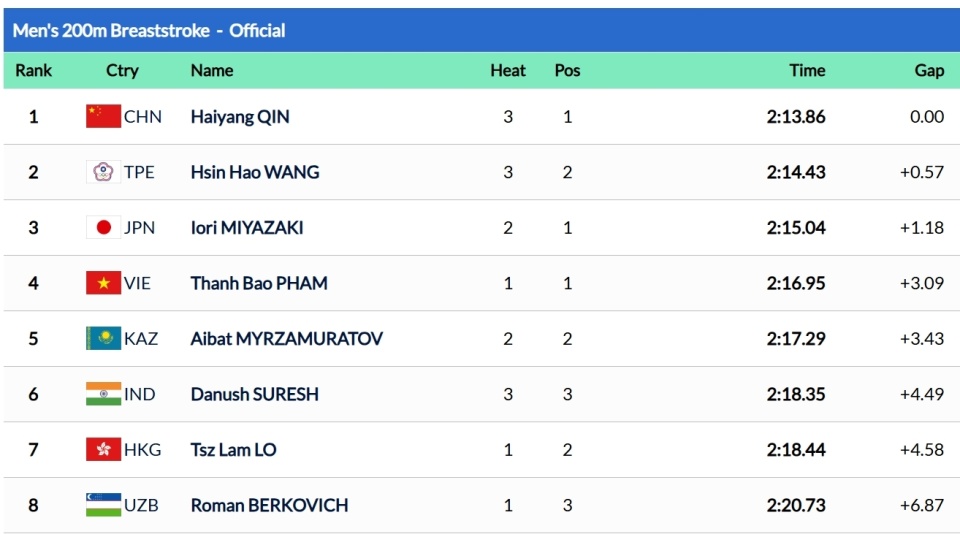Click Roman BERKOVICH's name
Viewport: 960px width, 534px height.
pos(269,505)
